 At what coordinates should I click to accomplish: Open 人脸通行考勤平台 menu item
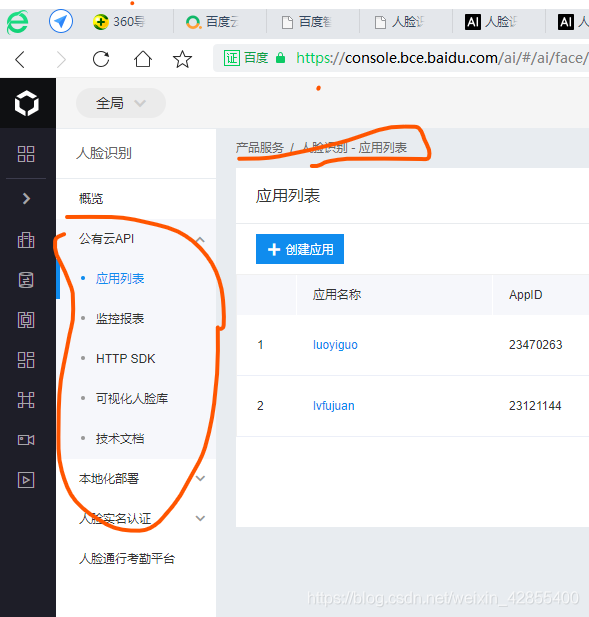tap(127, 558)
